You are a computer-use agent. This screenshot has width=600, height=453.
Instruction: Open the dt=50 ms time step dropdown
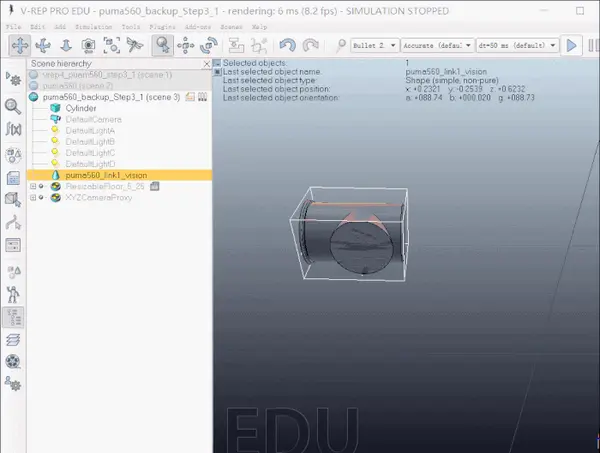[x=517, y=46]
